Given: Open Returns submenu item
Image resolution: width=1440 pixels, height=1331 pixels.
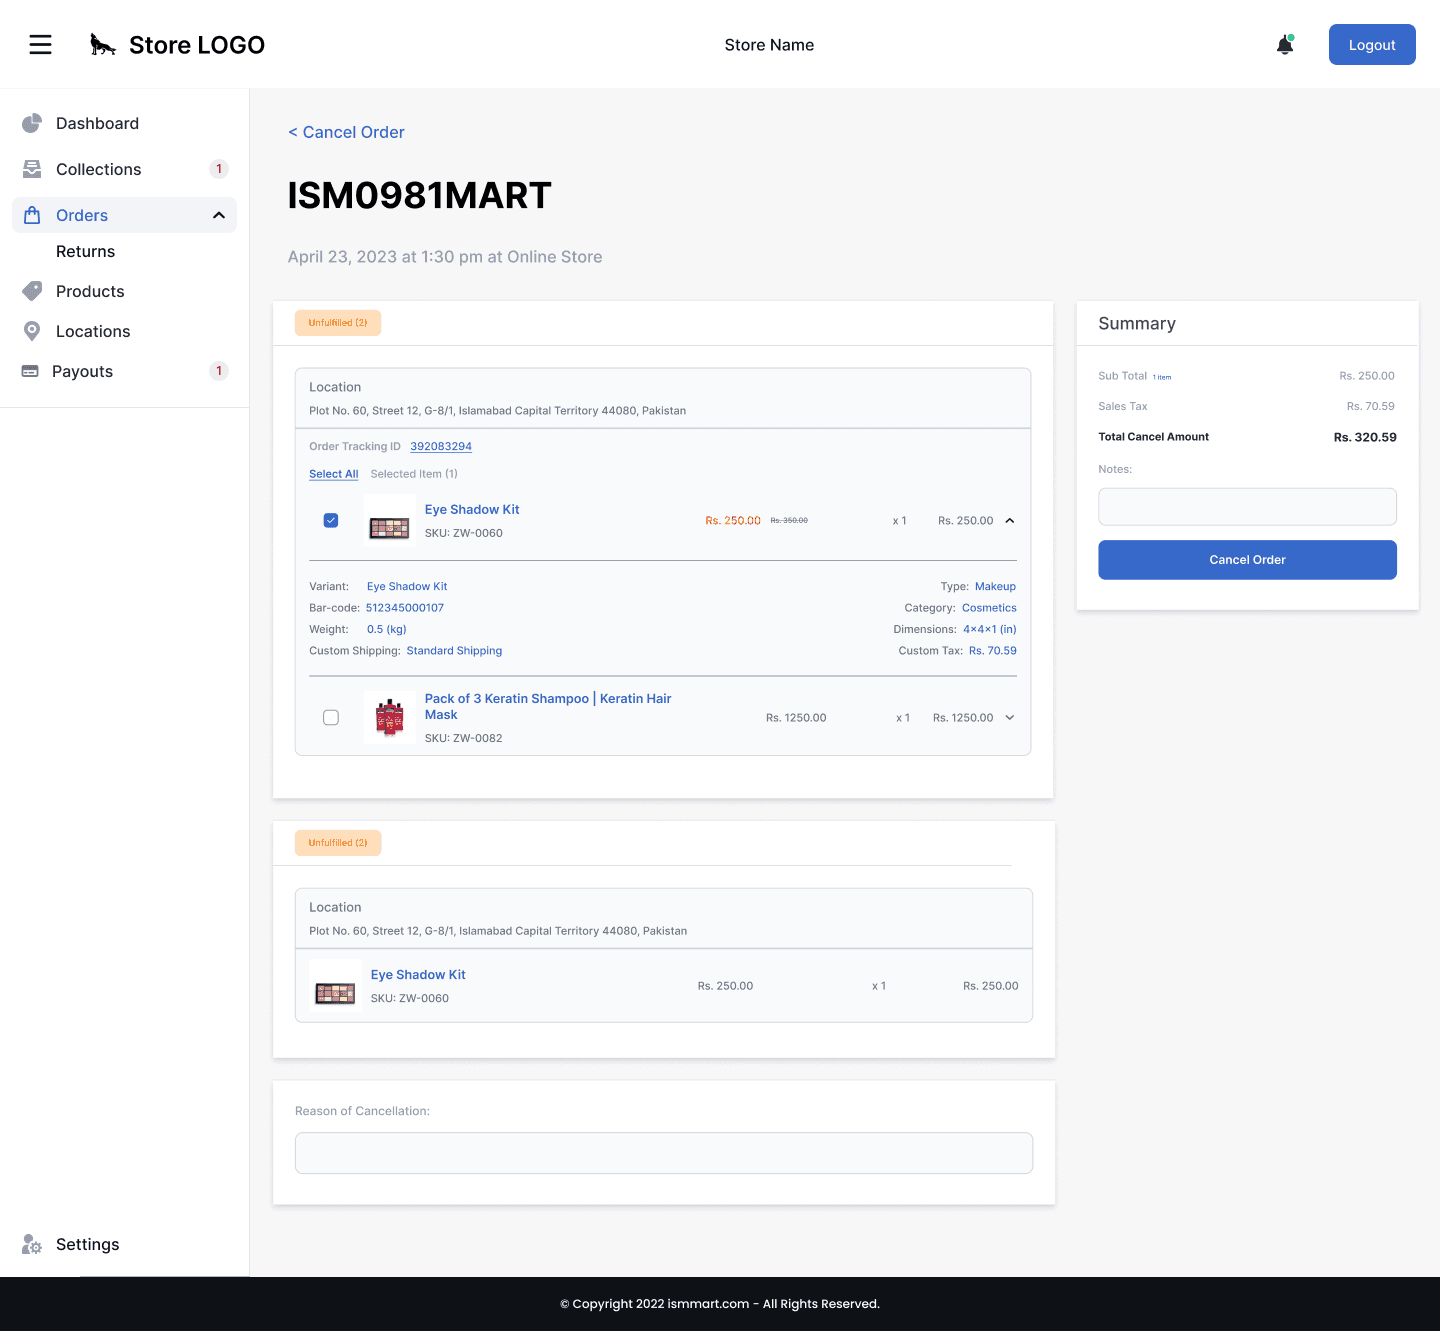Looking at the screenshot, I should coord(85,251).
